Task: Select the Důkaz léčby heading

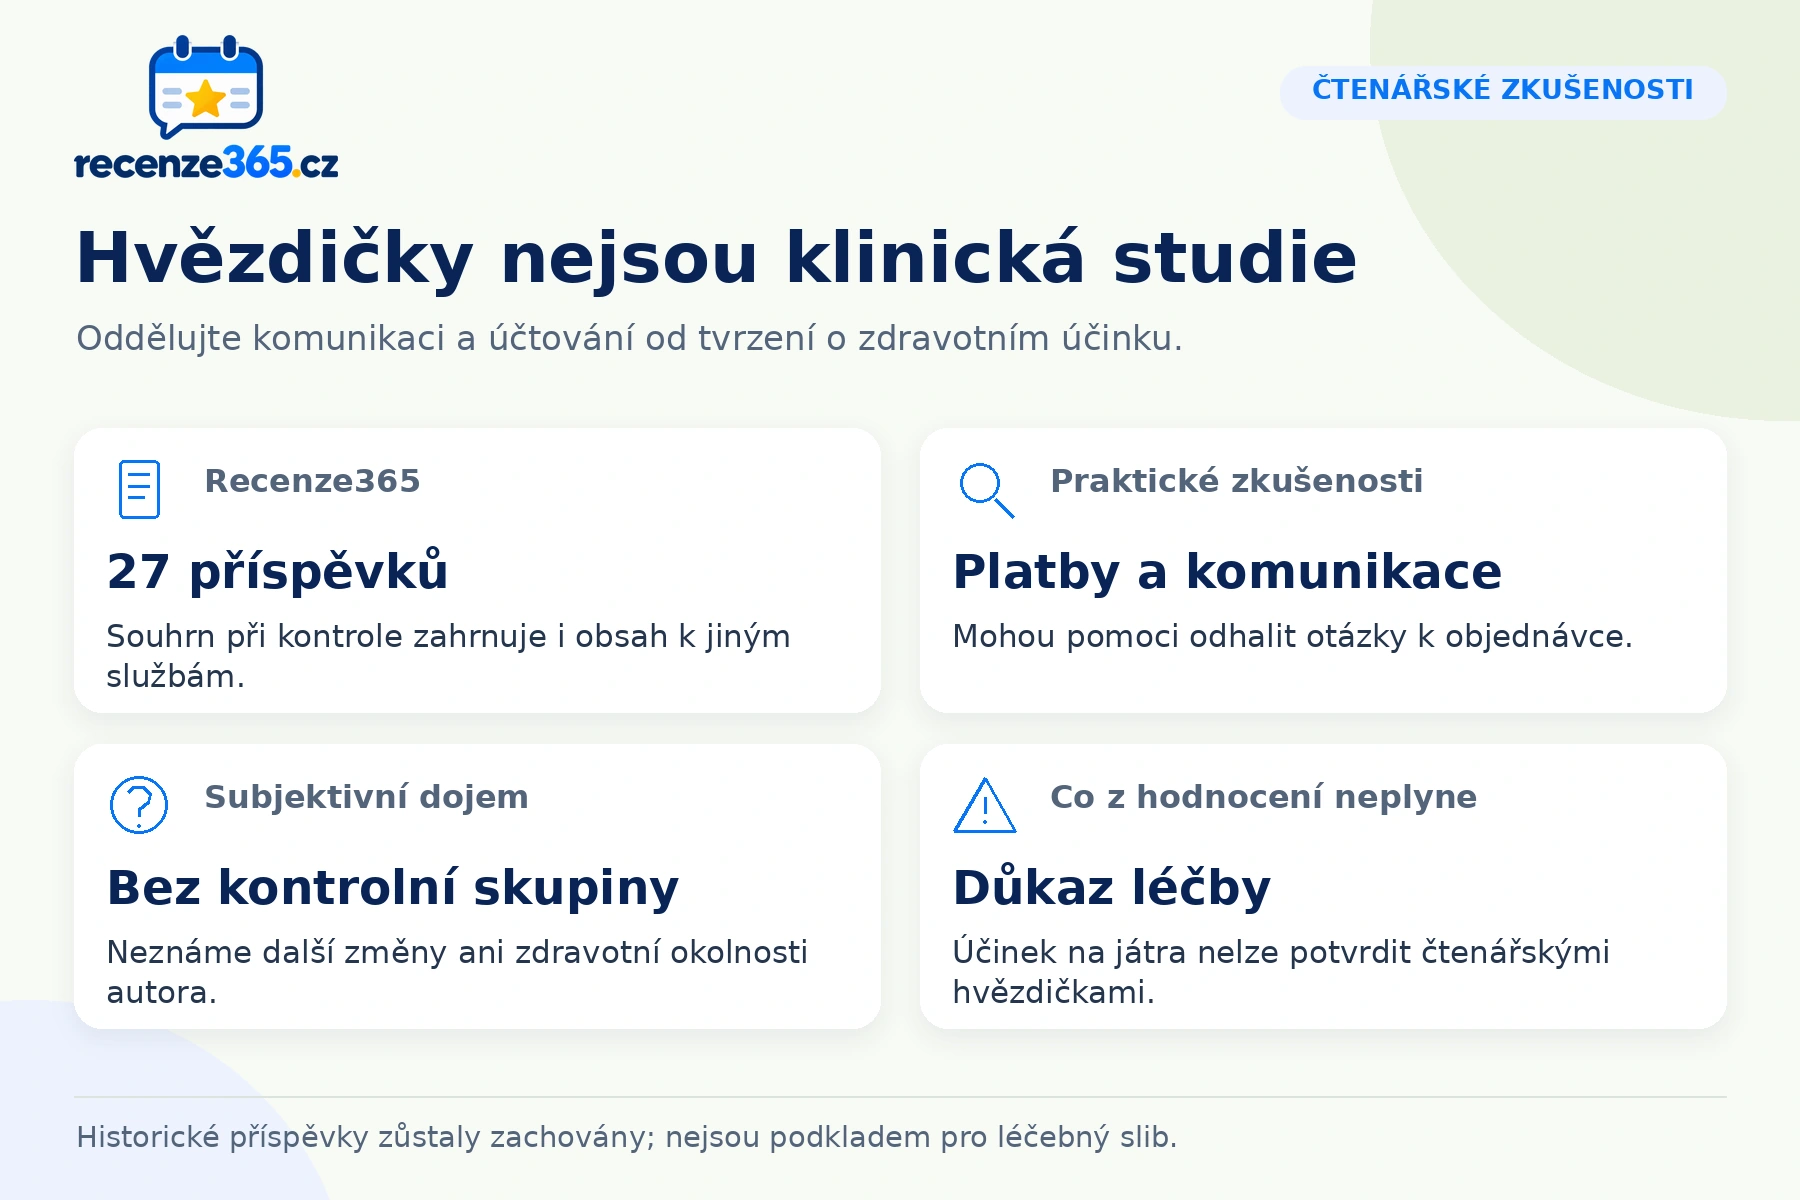Action: [x=1112, y=888]
